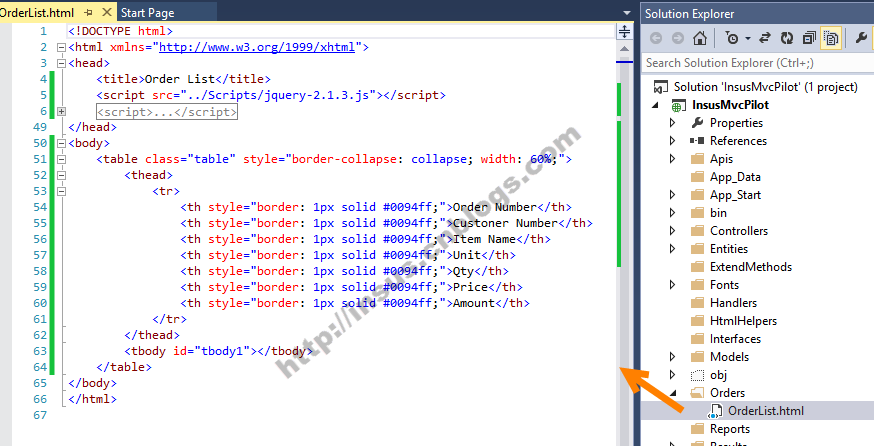Click the InsusMvcPilot project web icon
This screenshot has height=446, width=874.
click(x=678, y=105)
